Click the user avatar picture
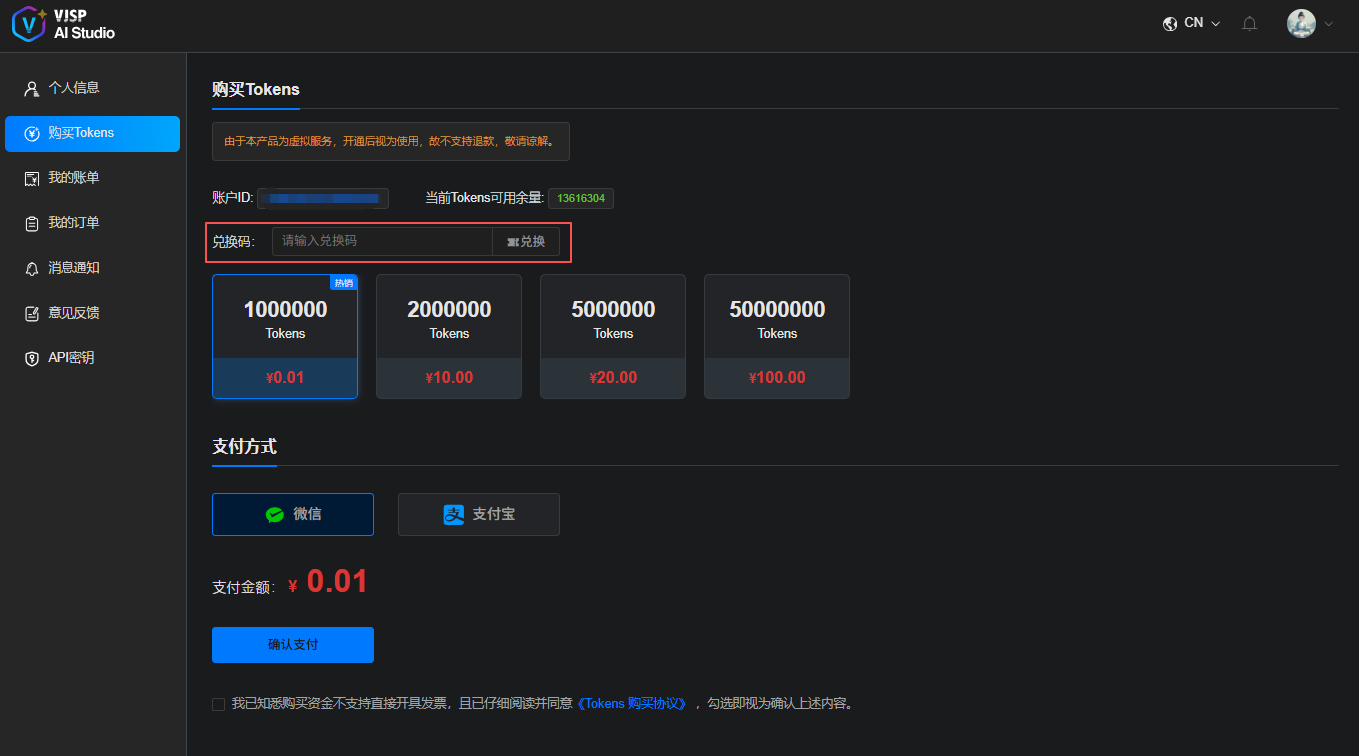The height and width of the screenshot is (756, 1359). [x=1301, y=23]
